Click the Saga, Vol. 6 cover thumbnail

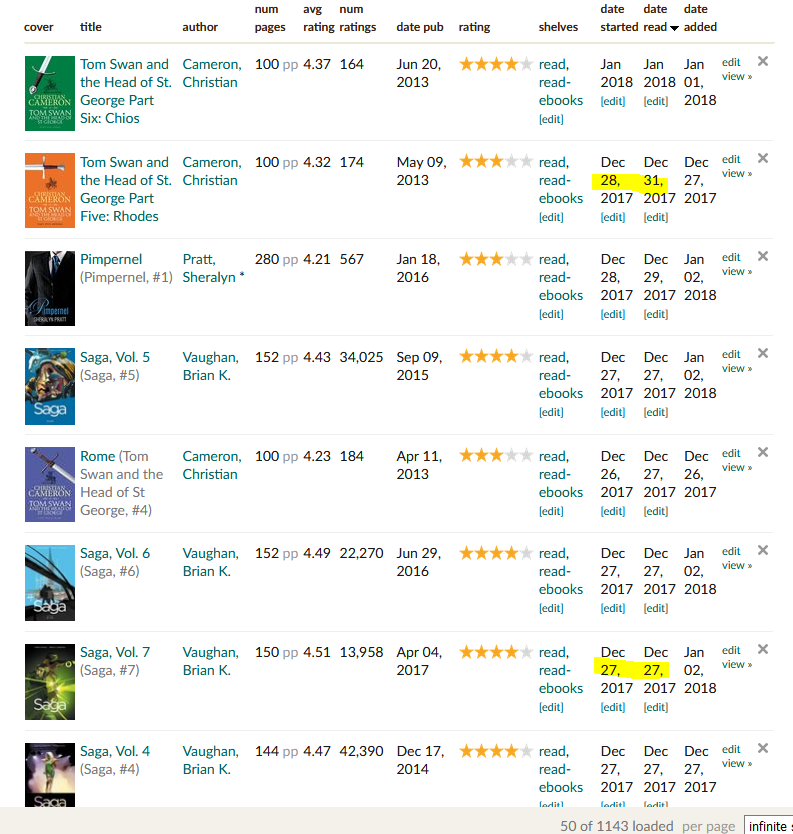pos(50,583)
